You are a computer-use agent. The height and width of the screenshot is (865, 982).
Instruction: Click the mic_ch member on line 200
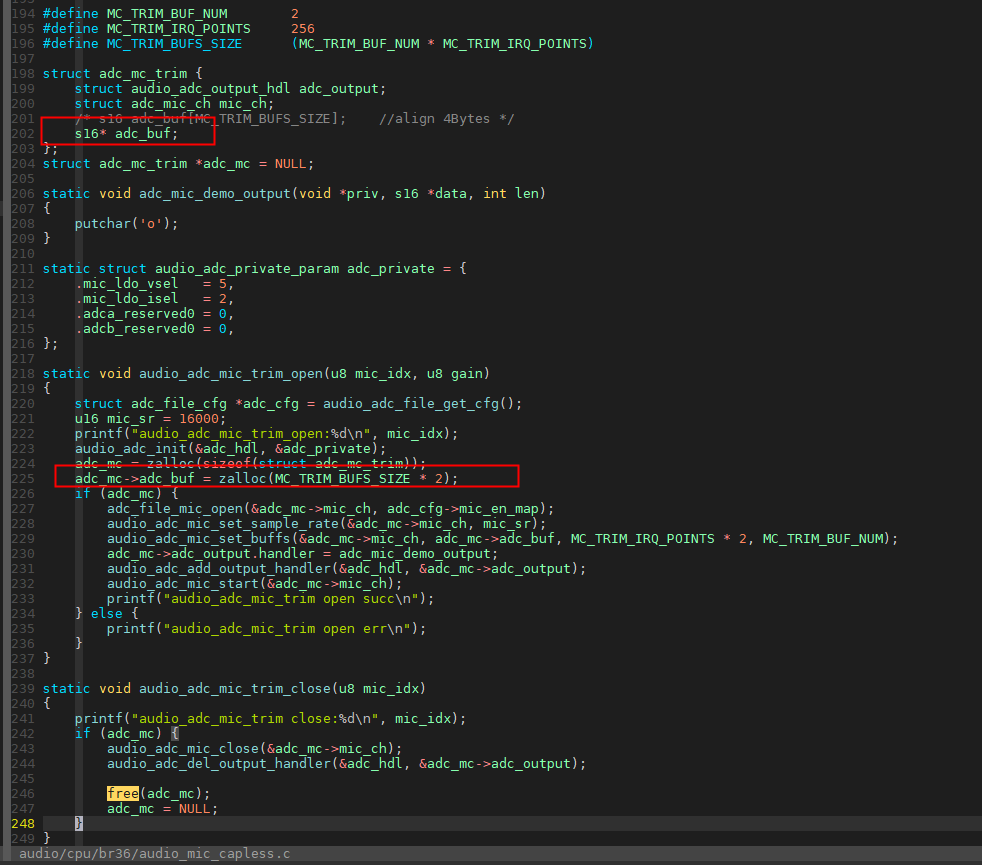[x=243, y=104]
